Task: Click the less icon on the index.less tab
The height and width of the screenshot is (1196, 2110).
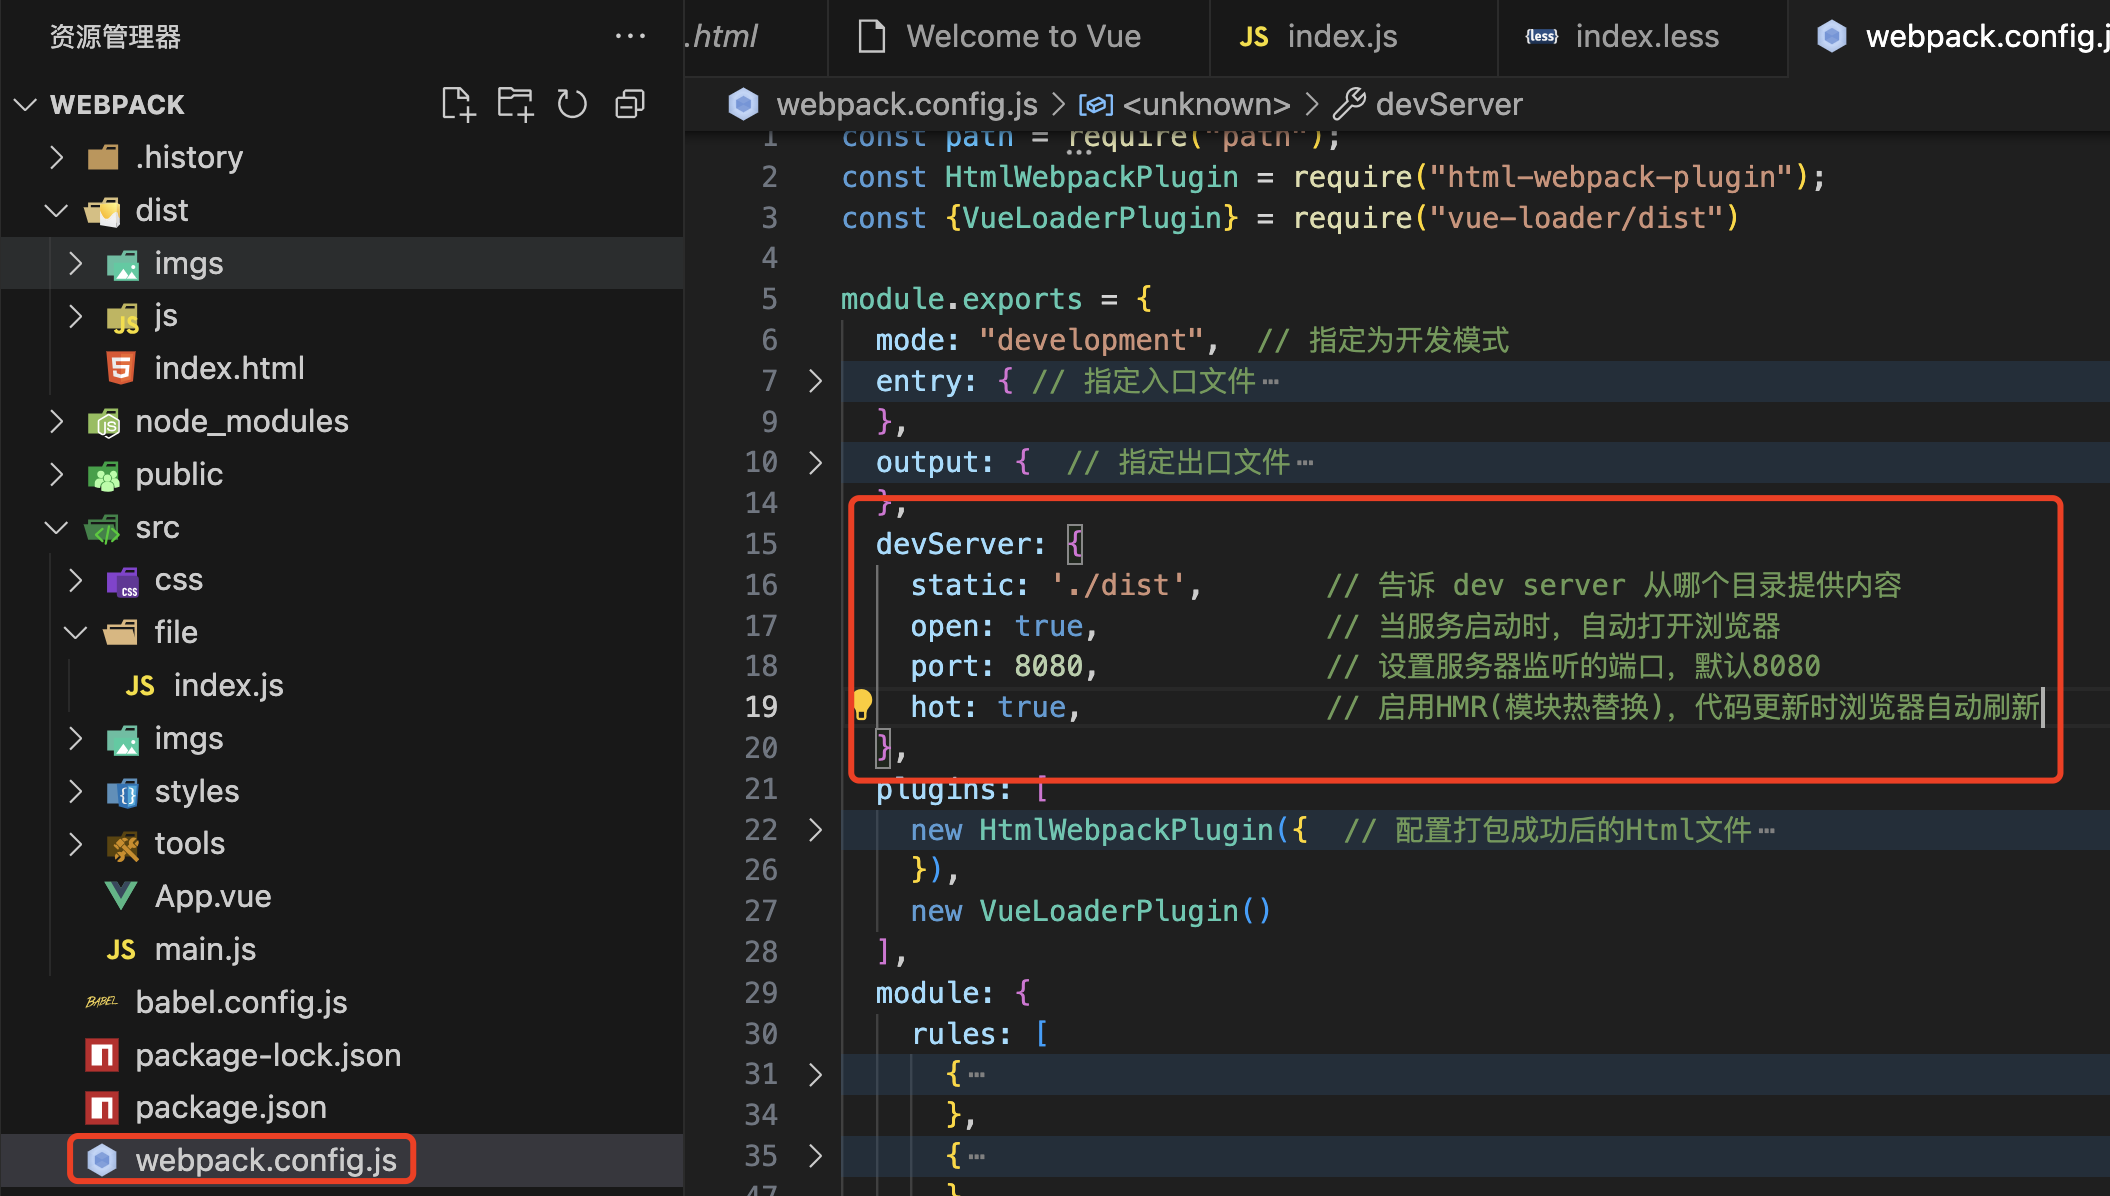Action: [1541, 36]
